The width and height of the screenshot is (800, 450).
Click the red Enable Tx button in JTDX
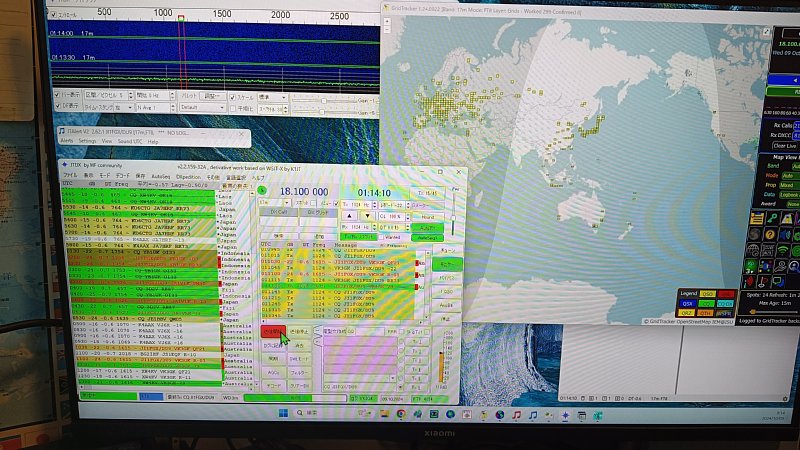pos(273,332)
